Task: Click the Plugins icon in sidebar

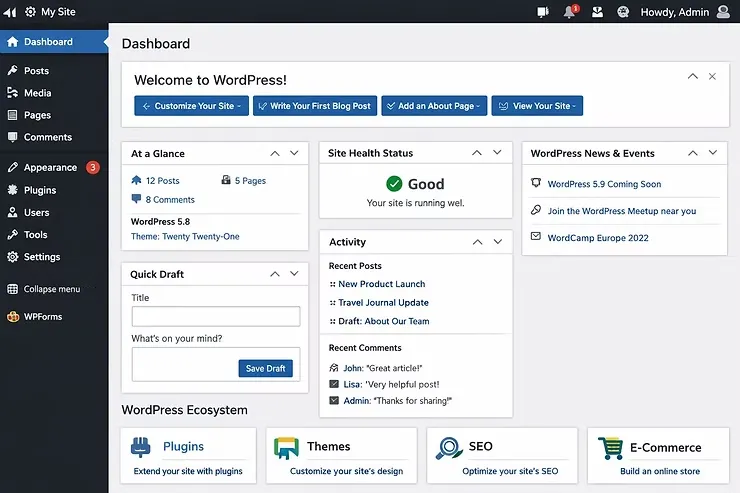Action: [x=13, y=190]
